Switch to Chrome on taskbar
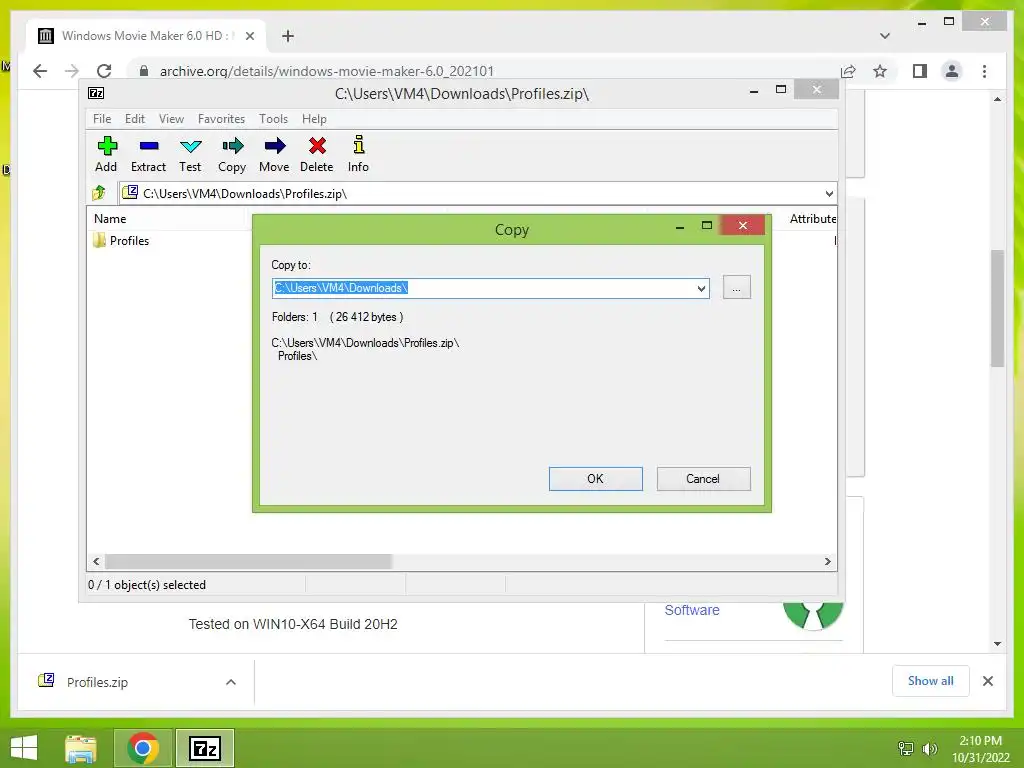The image size is (1024, 768). click(x=143, y=748)
